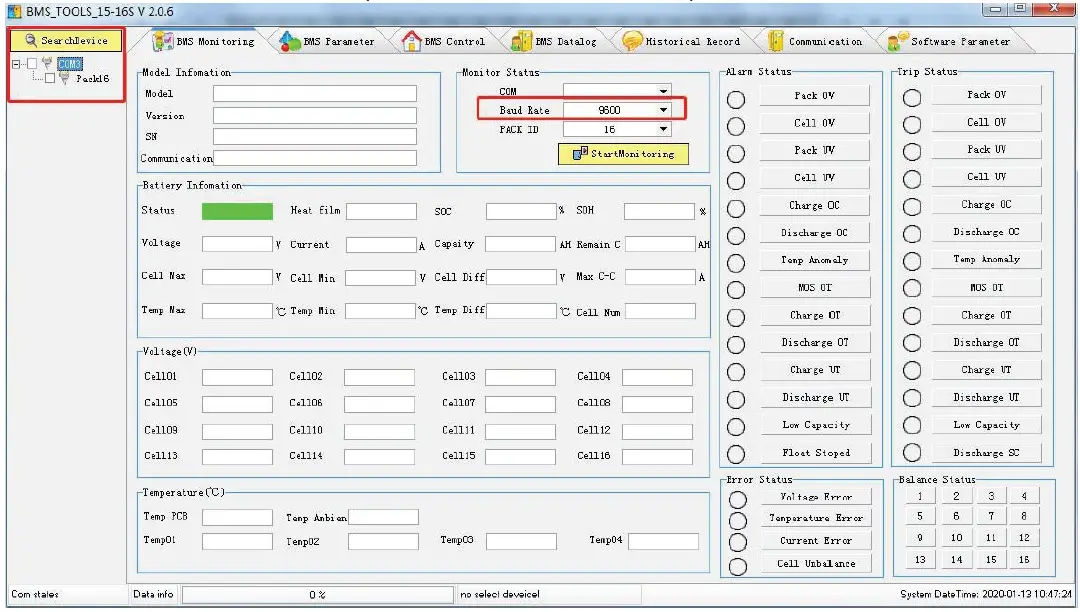1080x612 pixels.
Task: Toggle the Cell Unbalance indicator circle
Action: 738,567
